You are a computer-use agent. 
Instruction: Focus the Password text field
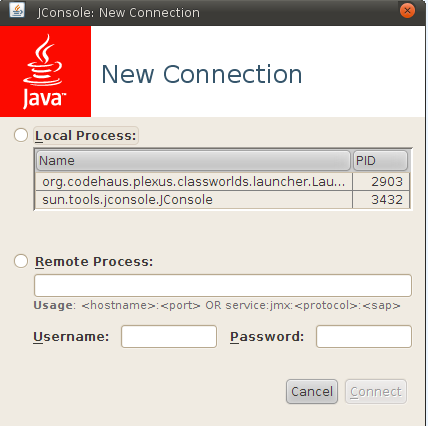[364, 337]
